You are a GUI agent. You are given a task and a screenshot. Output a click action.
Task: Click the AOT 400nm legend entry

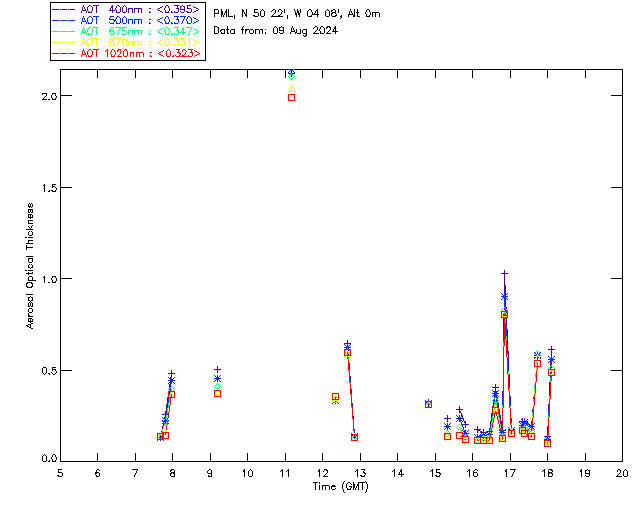(127, 9)
